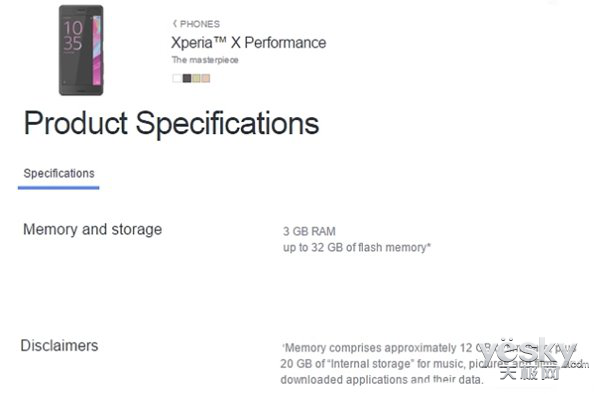Click the 10:35 clock on phone screen
The image size is (600, 394).
pos(73,36)
